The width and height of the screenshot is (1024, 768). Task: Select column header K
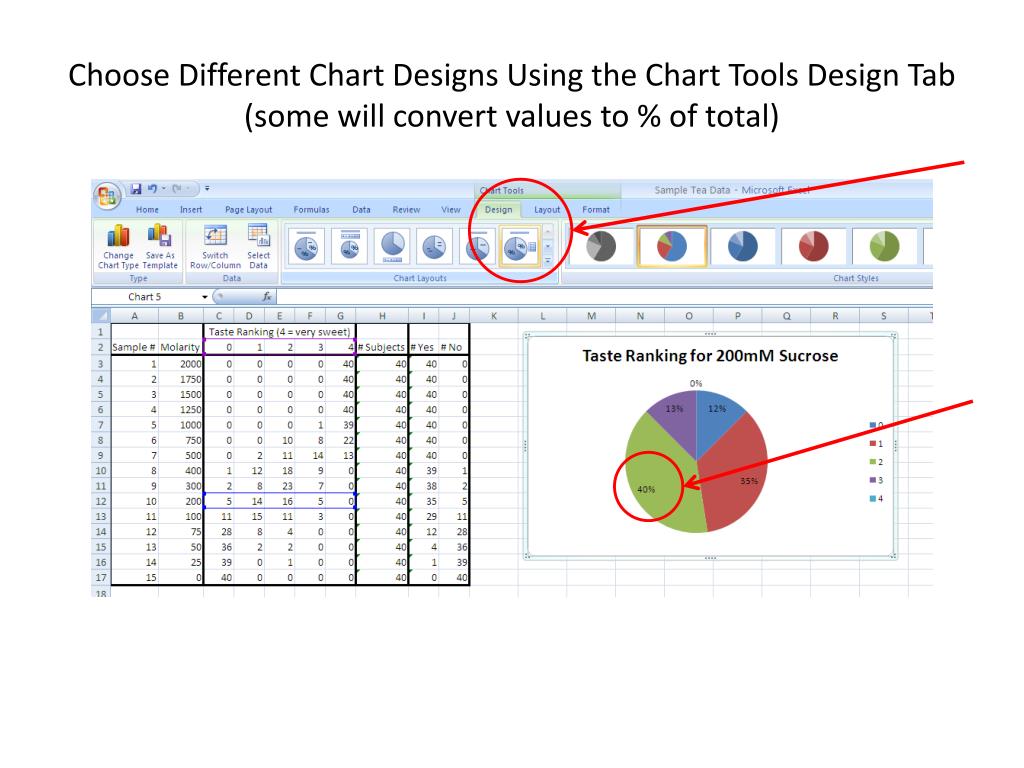(x=494, y=315)
